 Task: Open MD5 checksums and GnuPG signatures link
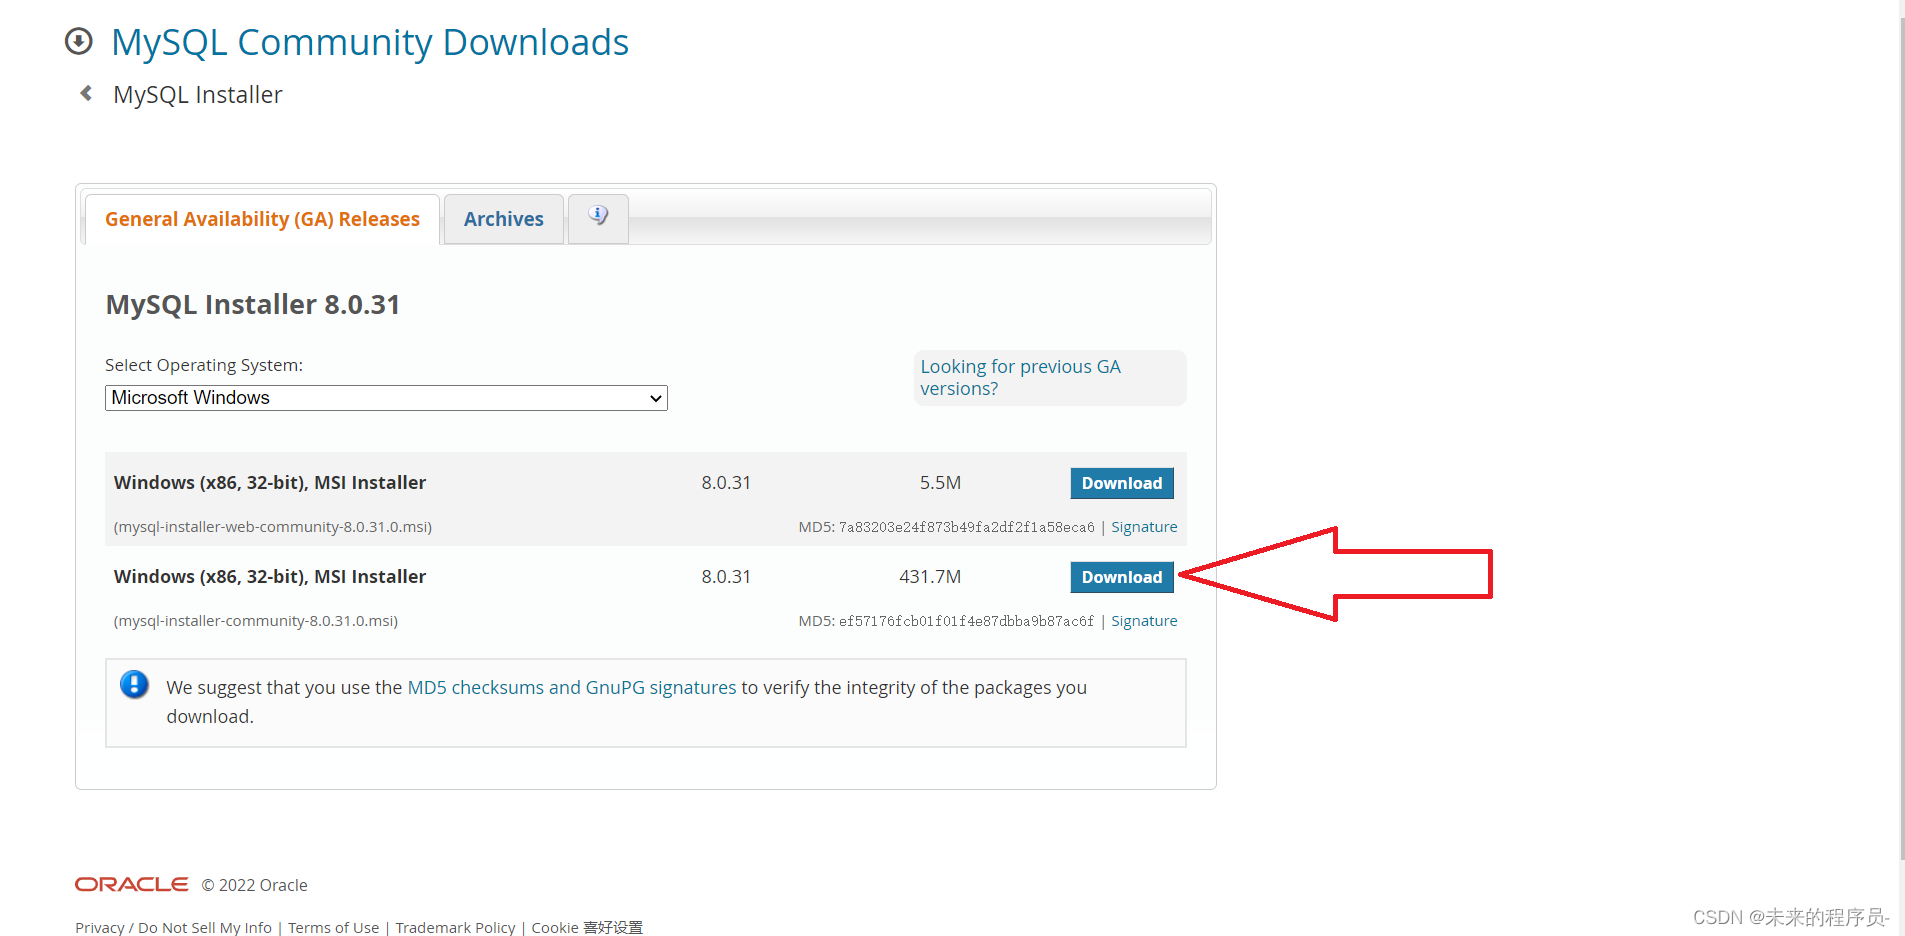point(572,688)
